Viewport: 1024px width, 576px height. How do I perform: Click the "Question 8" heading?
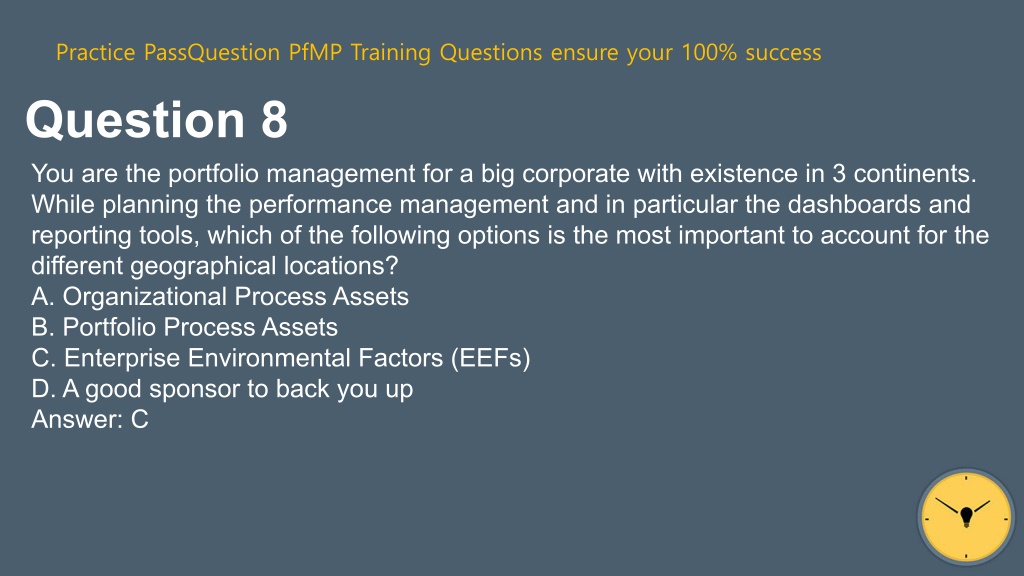[x=157, y=120]
